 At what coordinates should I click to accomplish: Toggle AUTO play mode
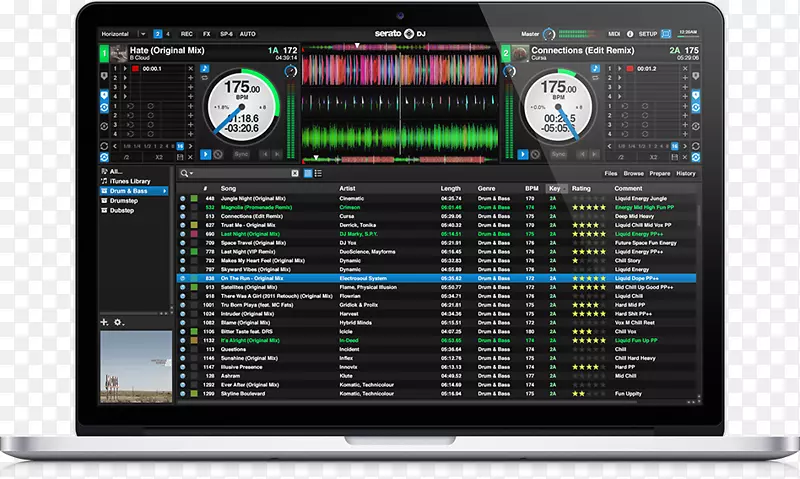[247, 34]
